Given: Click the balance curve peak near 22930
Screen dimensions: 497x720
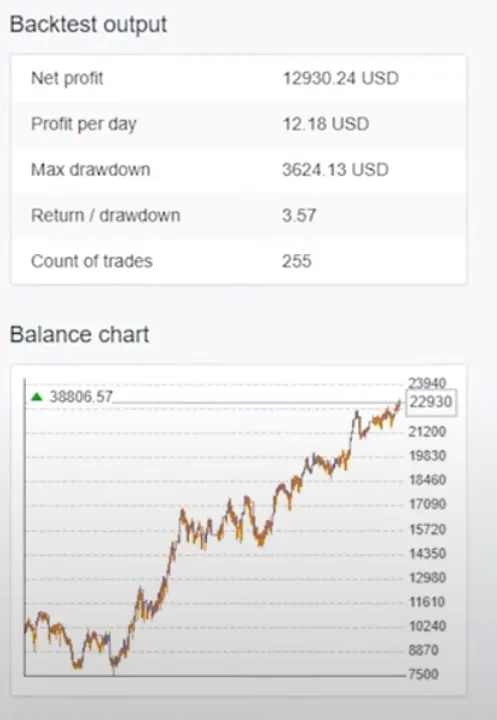Looking at the screenshot, I should (x=399, y=403).
